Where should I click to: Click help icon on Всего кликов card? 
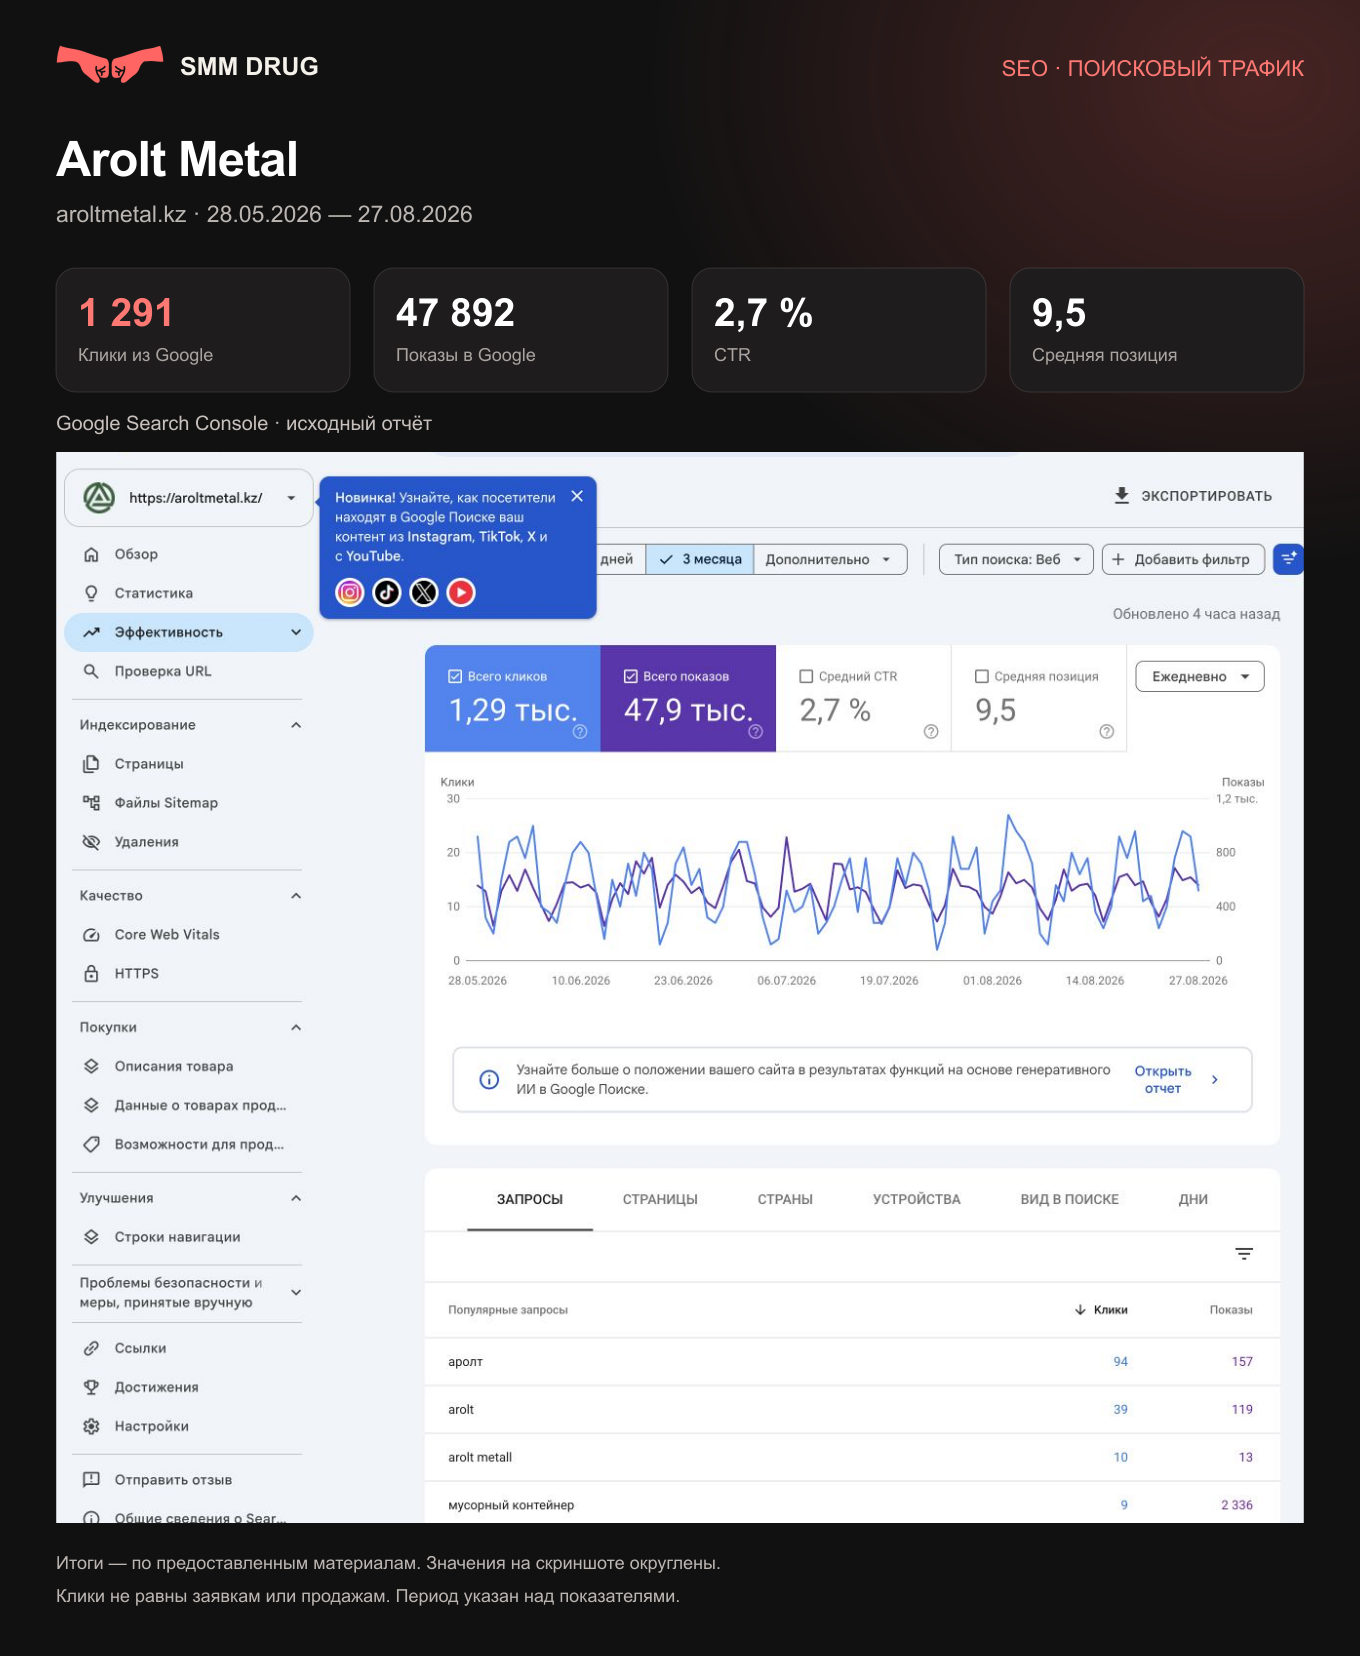pyautogui.click(x=580, y=732)
